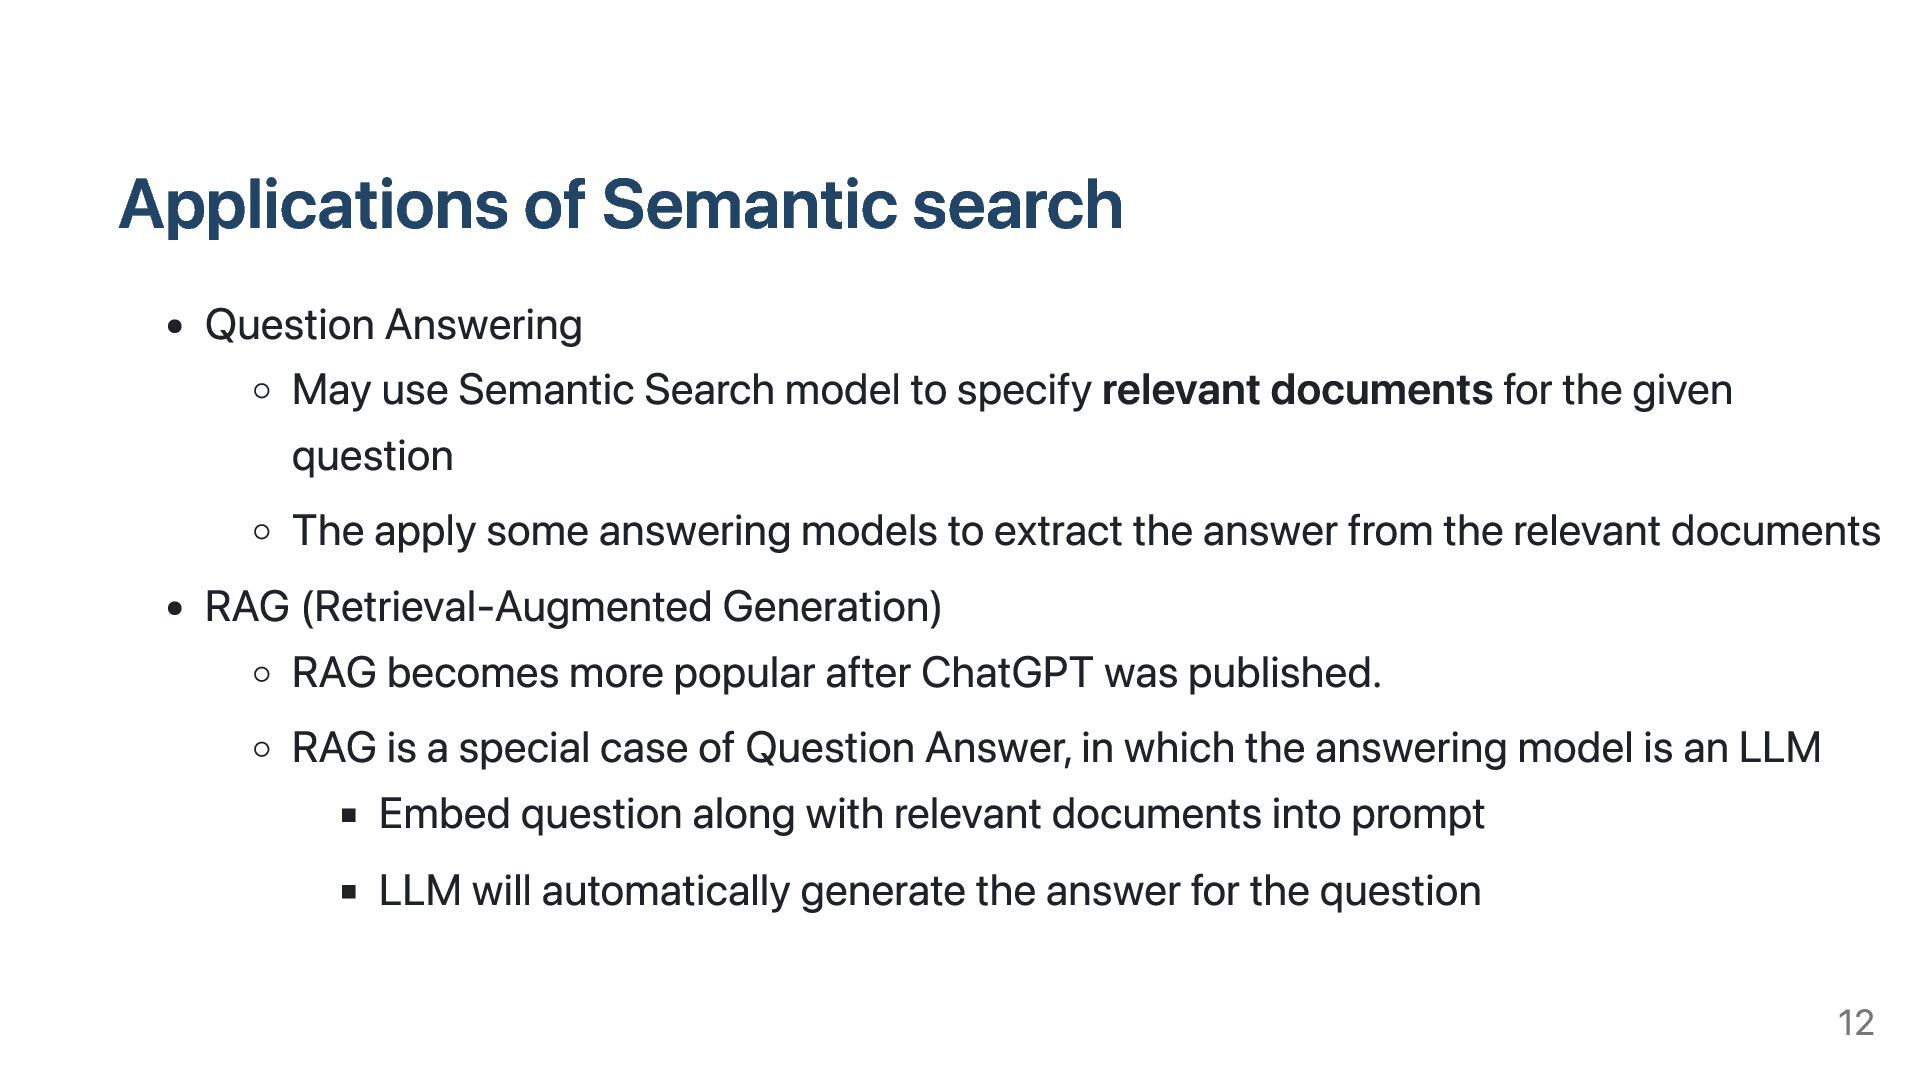Select the line starting 'The apply some answering models'
1920x1080 pixels.
point(1086,531)
